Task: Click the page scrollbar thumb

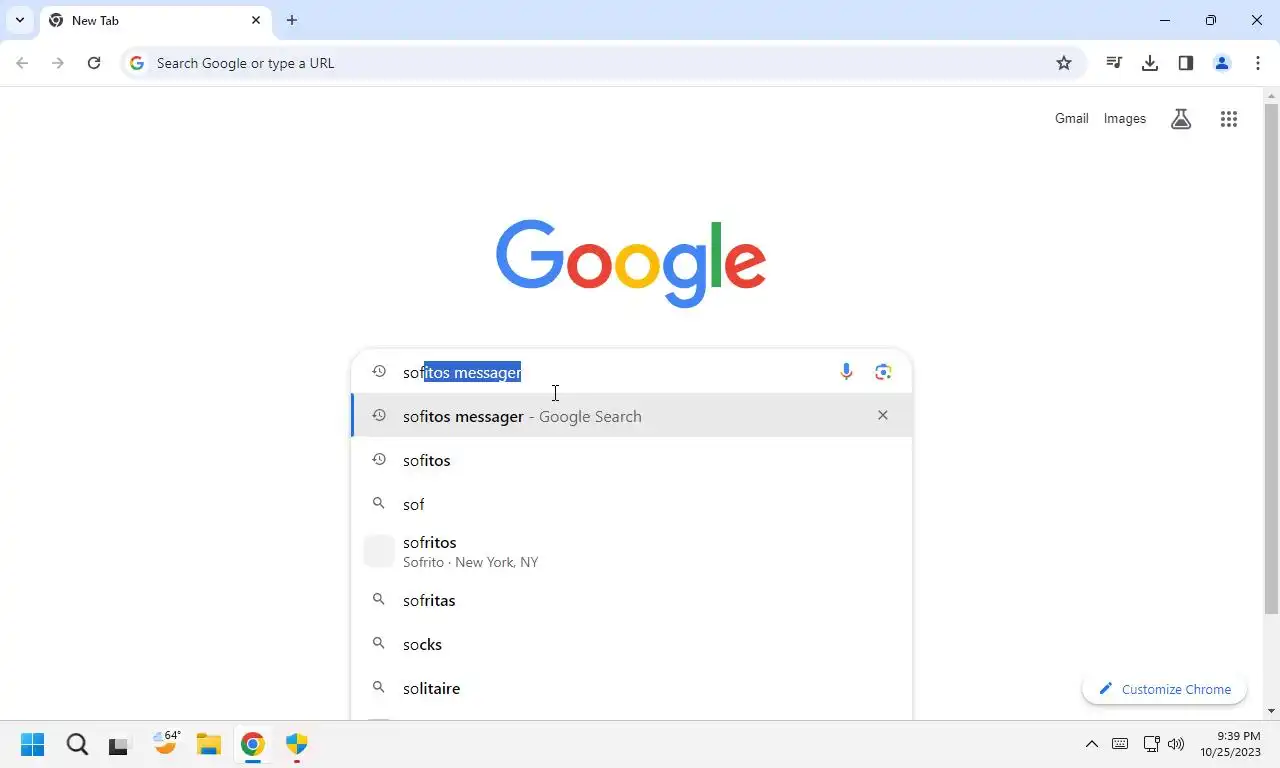Action: pyautogui.click(x=1271, y=360)
